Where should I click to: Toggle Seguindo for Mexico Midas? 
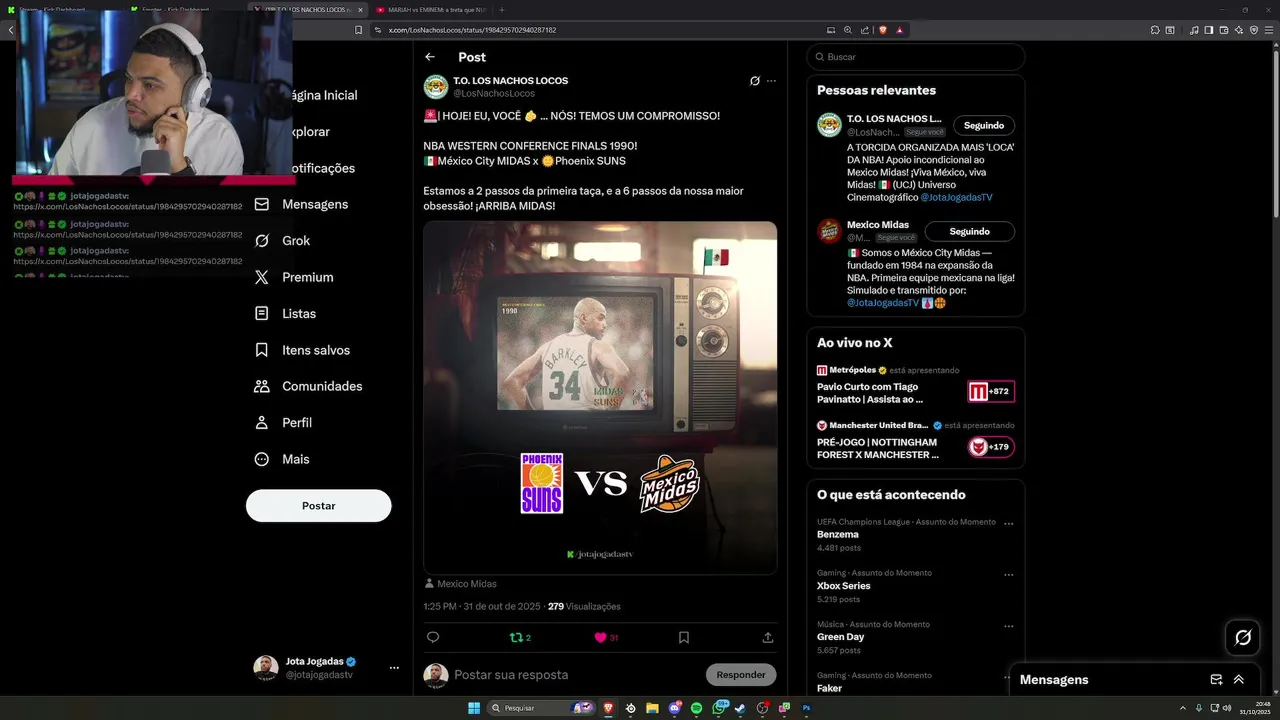pyautogui.click(x=969, y=231)
